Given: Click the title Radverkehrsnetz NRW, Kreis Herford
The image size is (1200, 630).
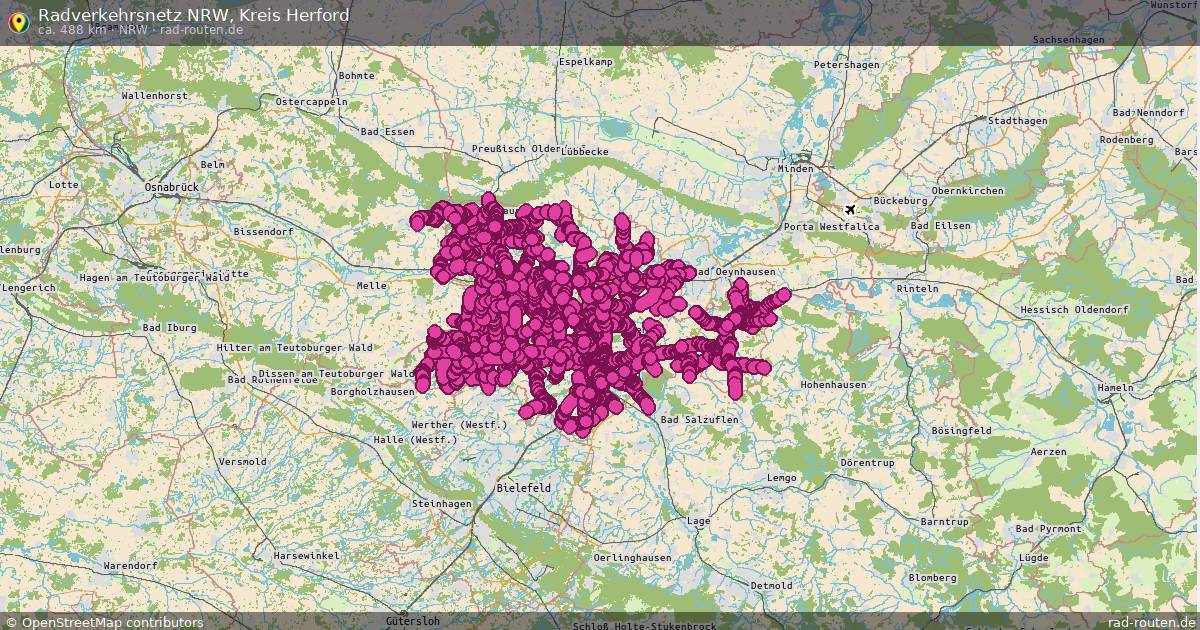Looking at the screenshot, I should (x=194, y=14).
